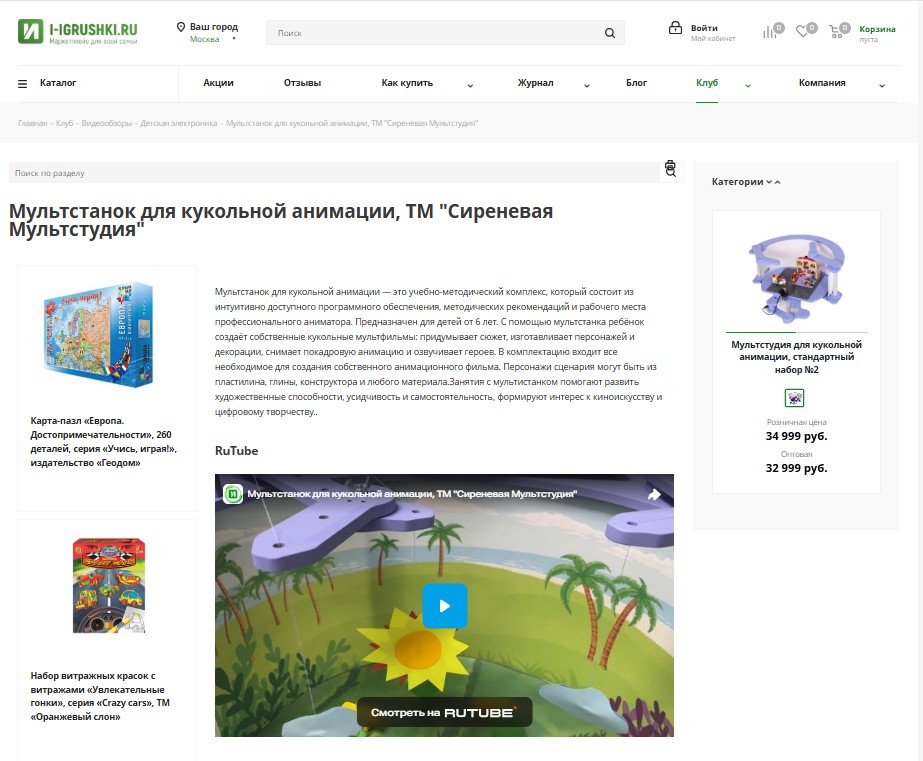
Task: Expand the Клуб chevron
Action: (748, 85)
